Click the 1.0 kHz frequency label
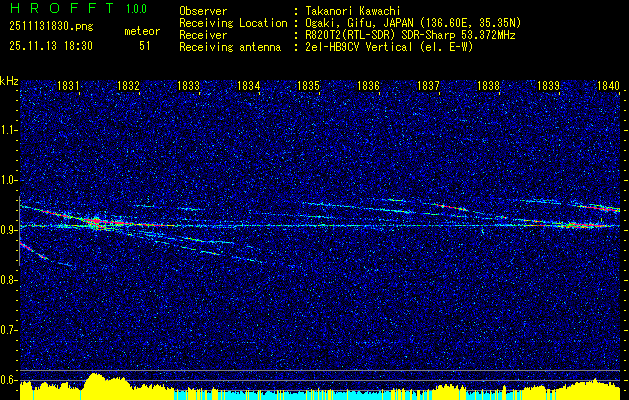 8,180
